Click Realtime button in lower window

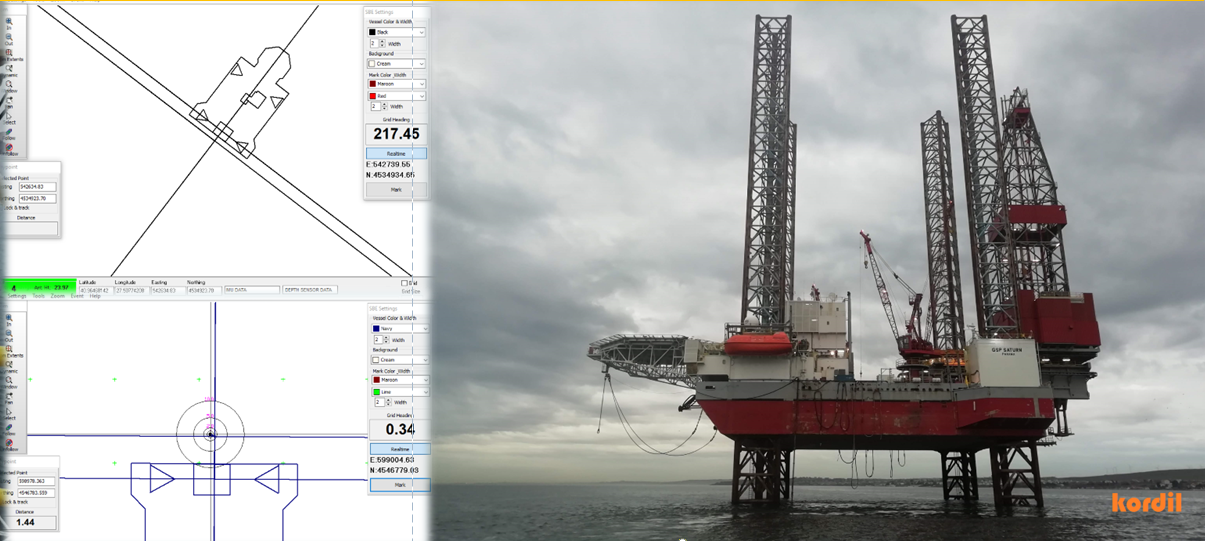pyautogui.click(x=400, y=450)
